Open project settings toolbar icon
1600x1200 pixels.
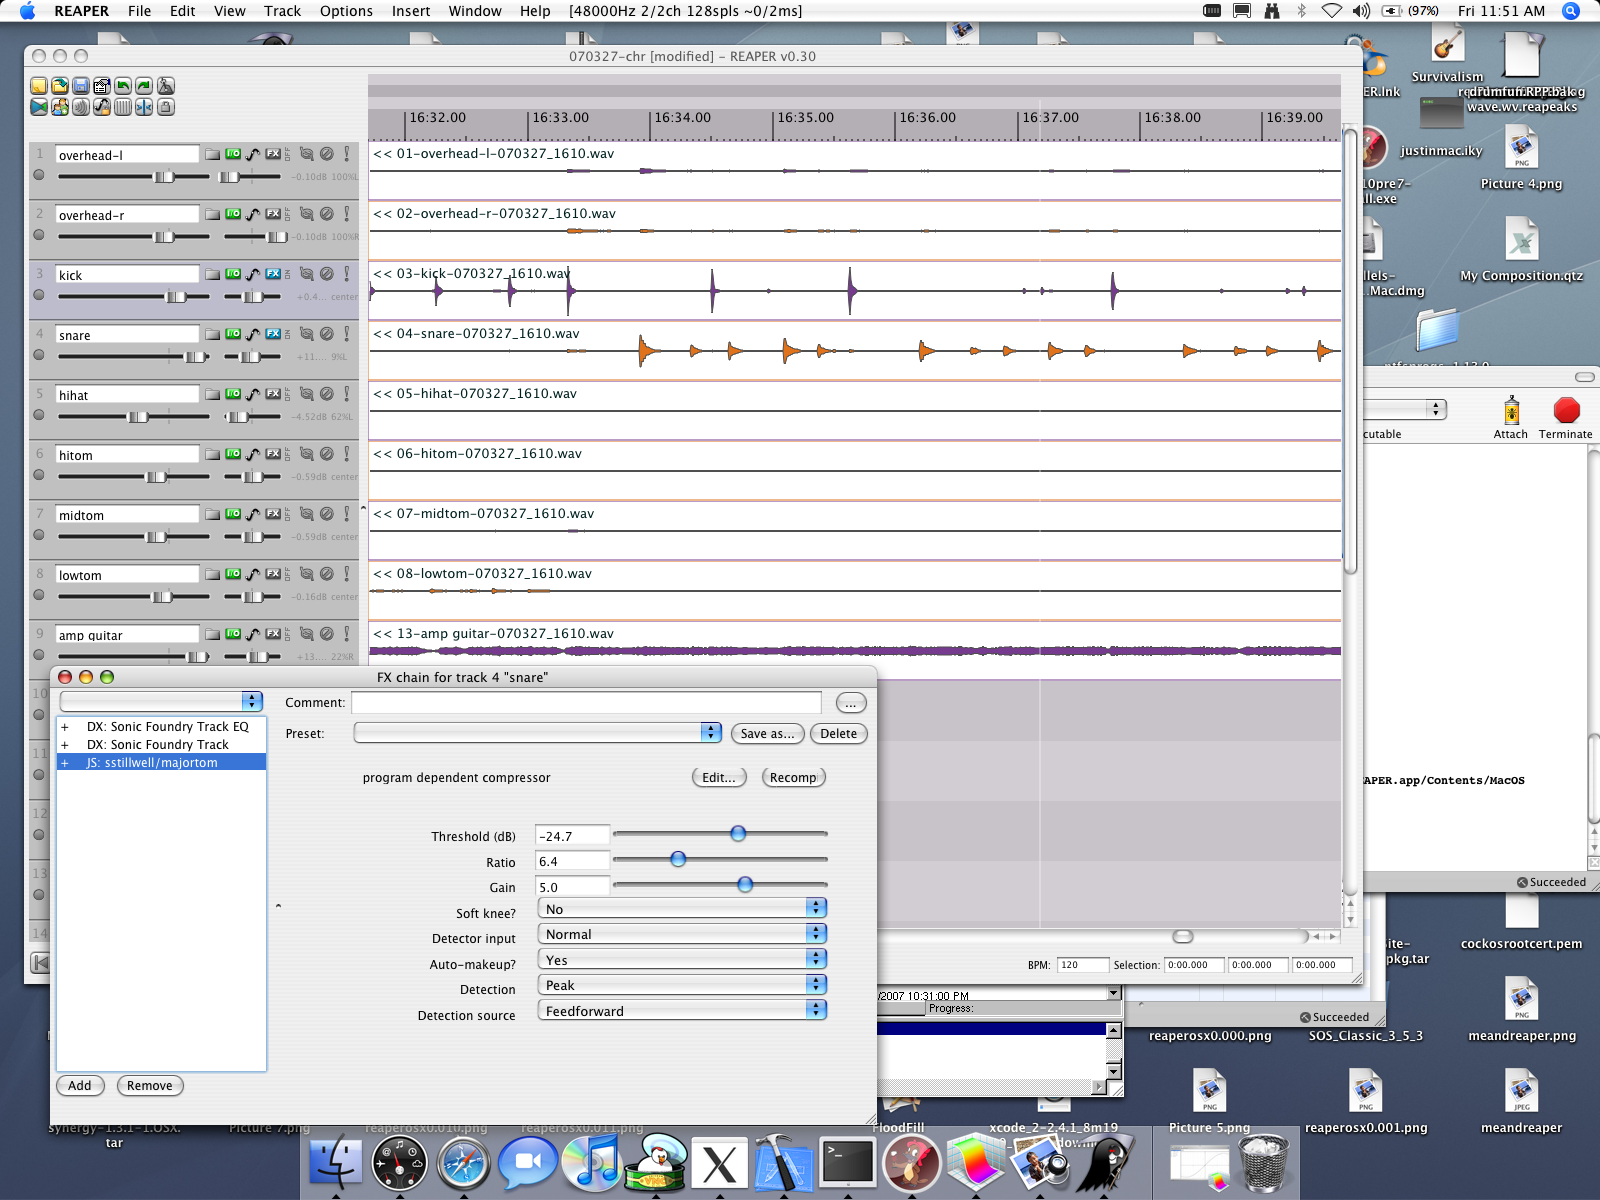(x=102, y=86)
